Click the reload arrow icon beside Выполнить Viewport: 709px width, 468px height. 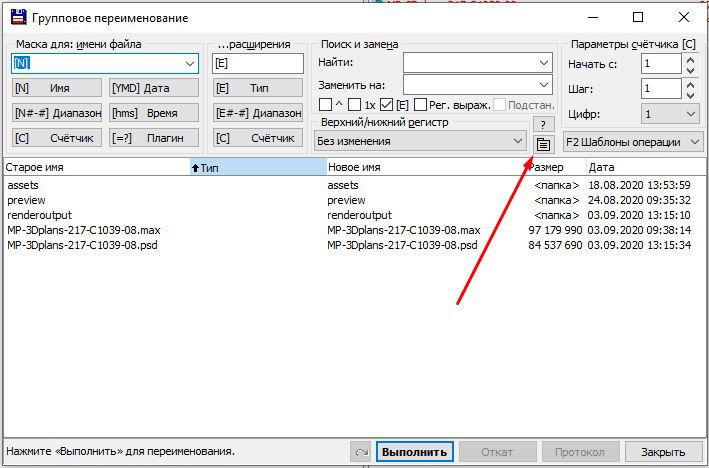361,452
